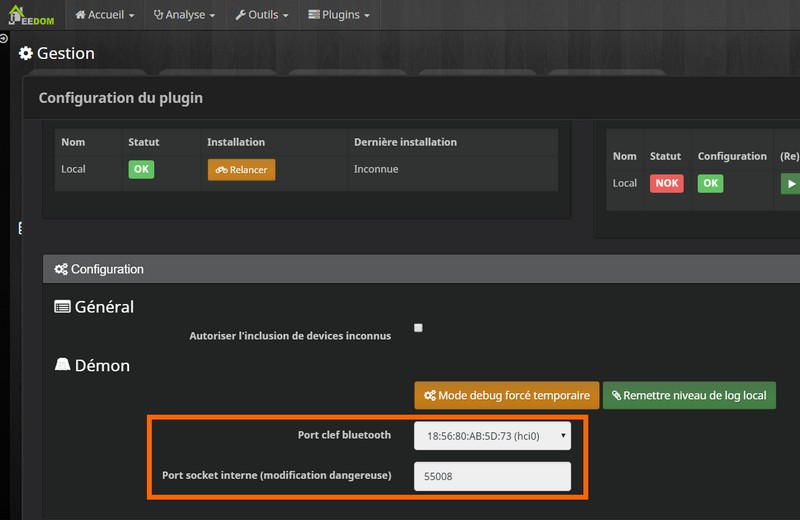This screenshot has width=800, height=520.
Task: Click the green OK dependency status badge
Action: pyautogui.click(x=141, y=169)
